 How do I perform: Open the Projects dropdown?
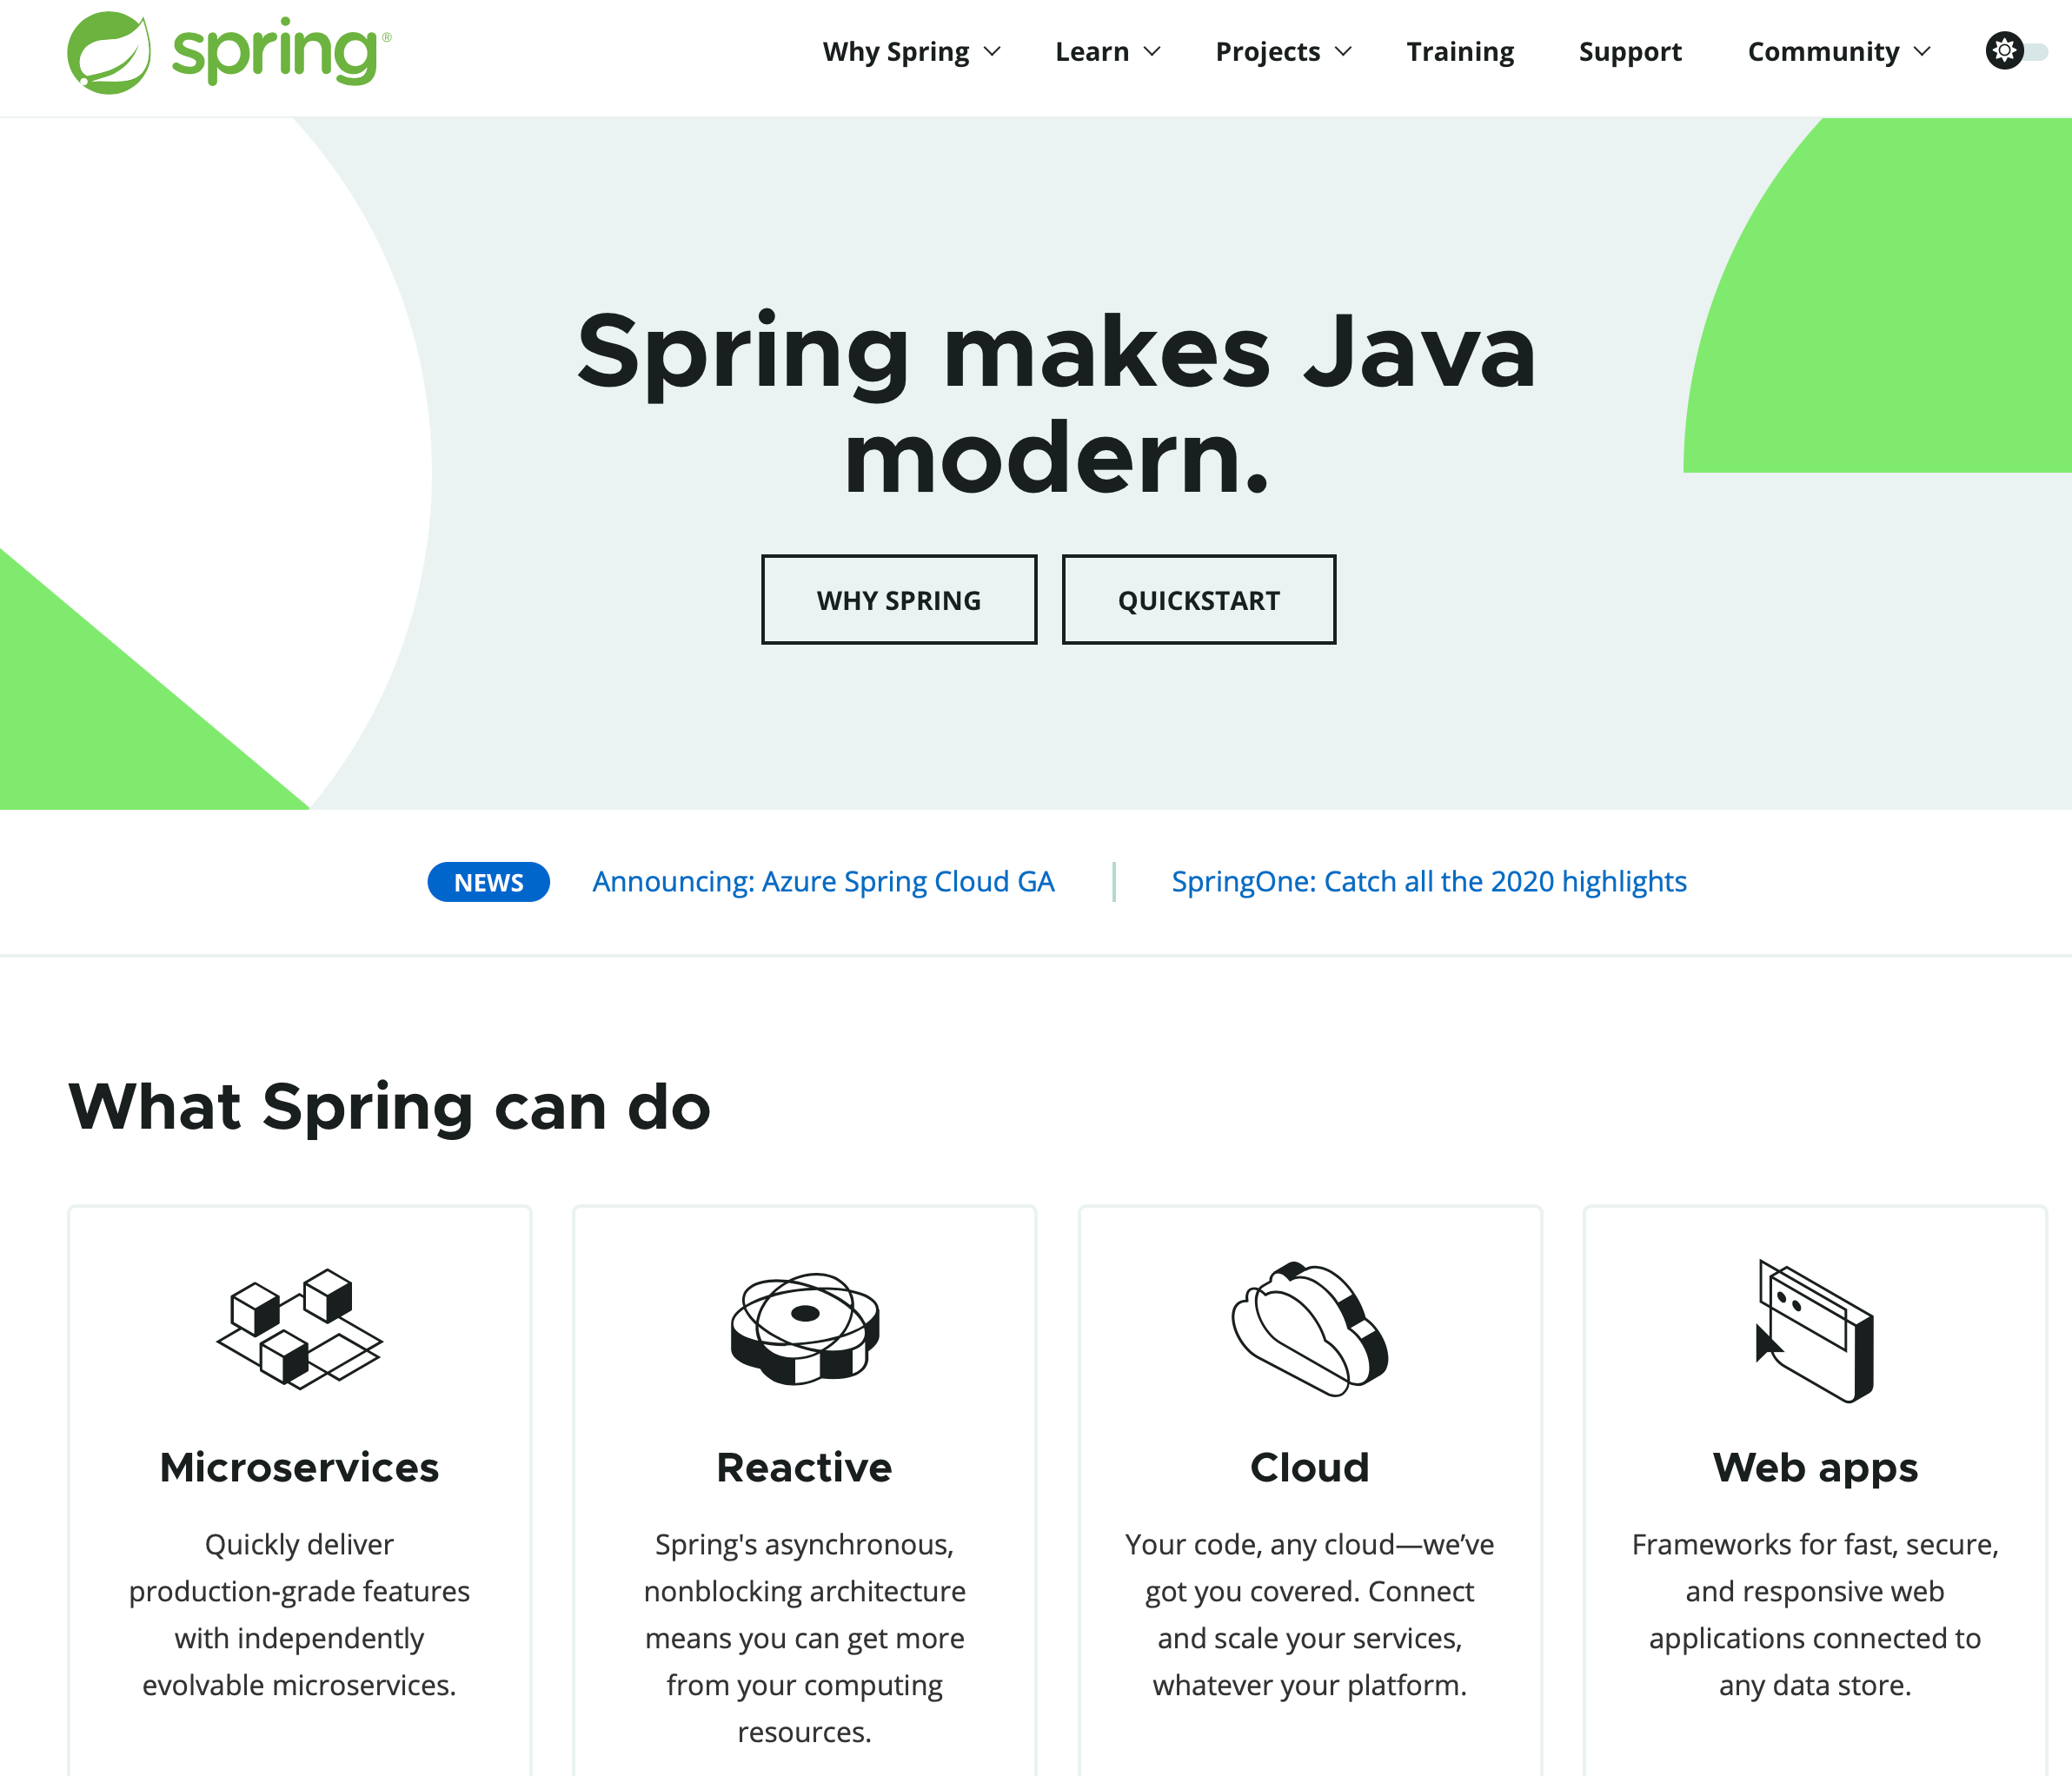[1281, 51]
